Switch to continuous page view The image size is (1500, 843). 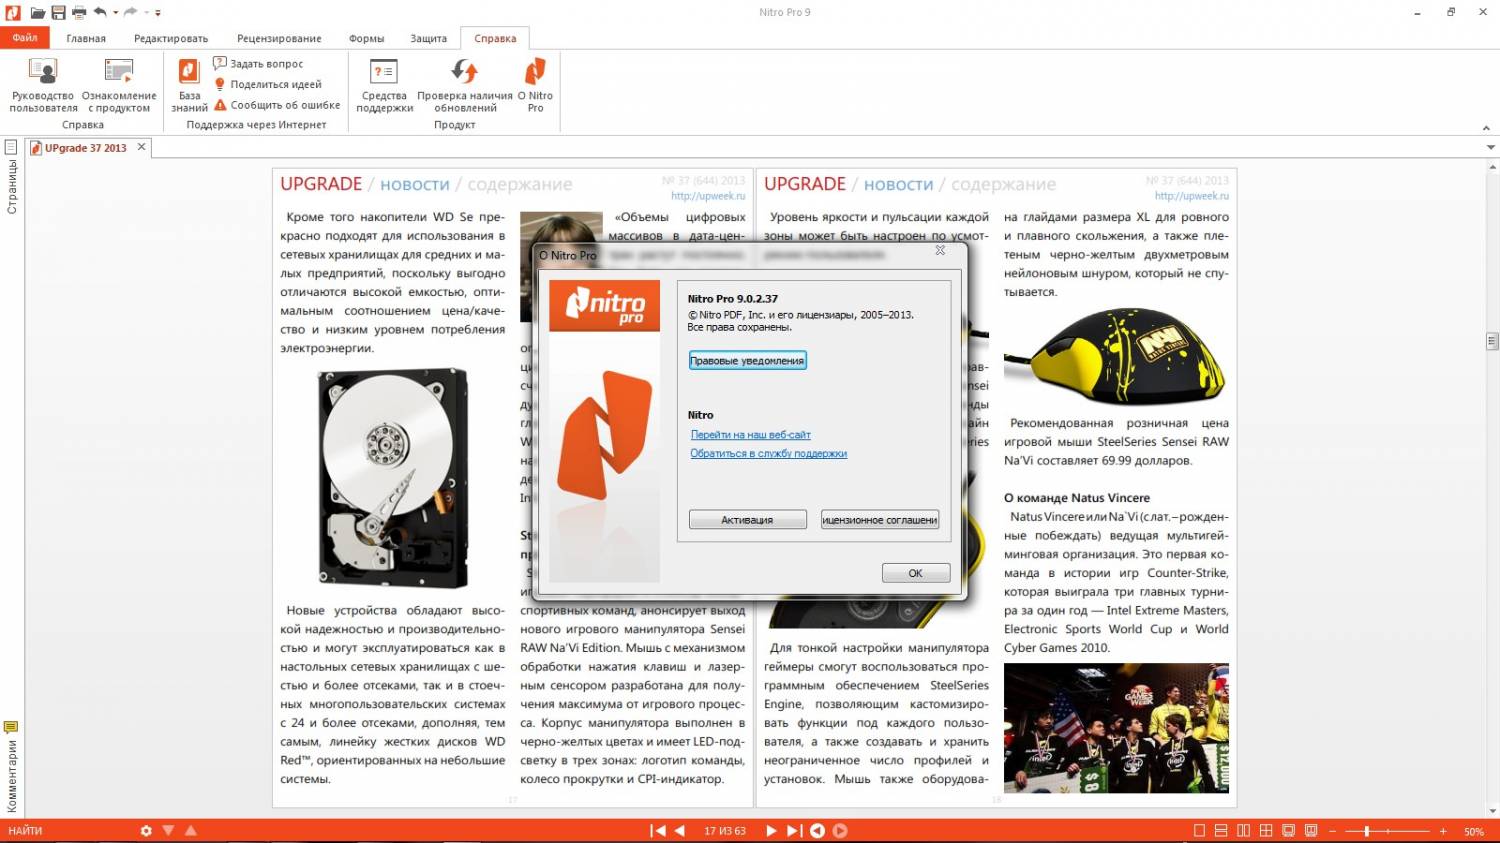(x=1221, y=831)
